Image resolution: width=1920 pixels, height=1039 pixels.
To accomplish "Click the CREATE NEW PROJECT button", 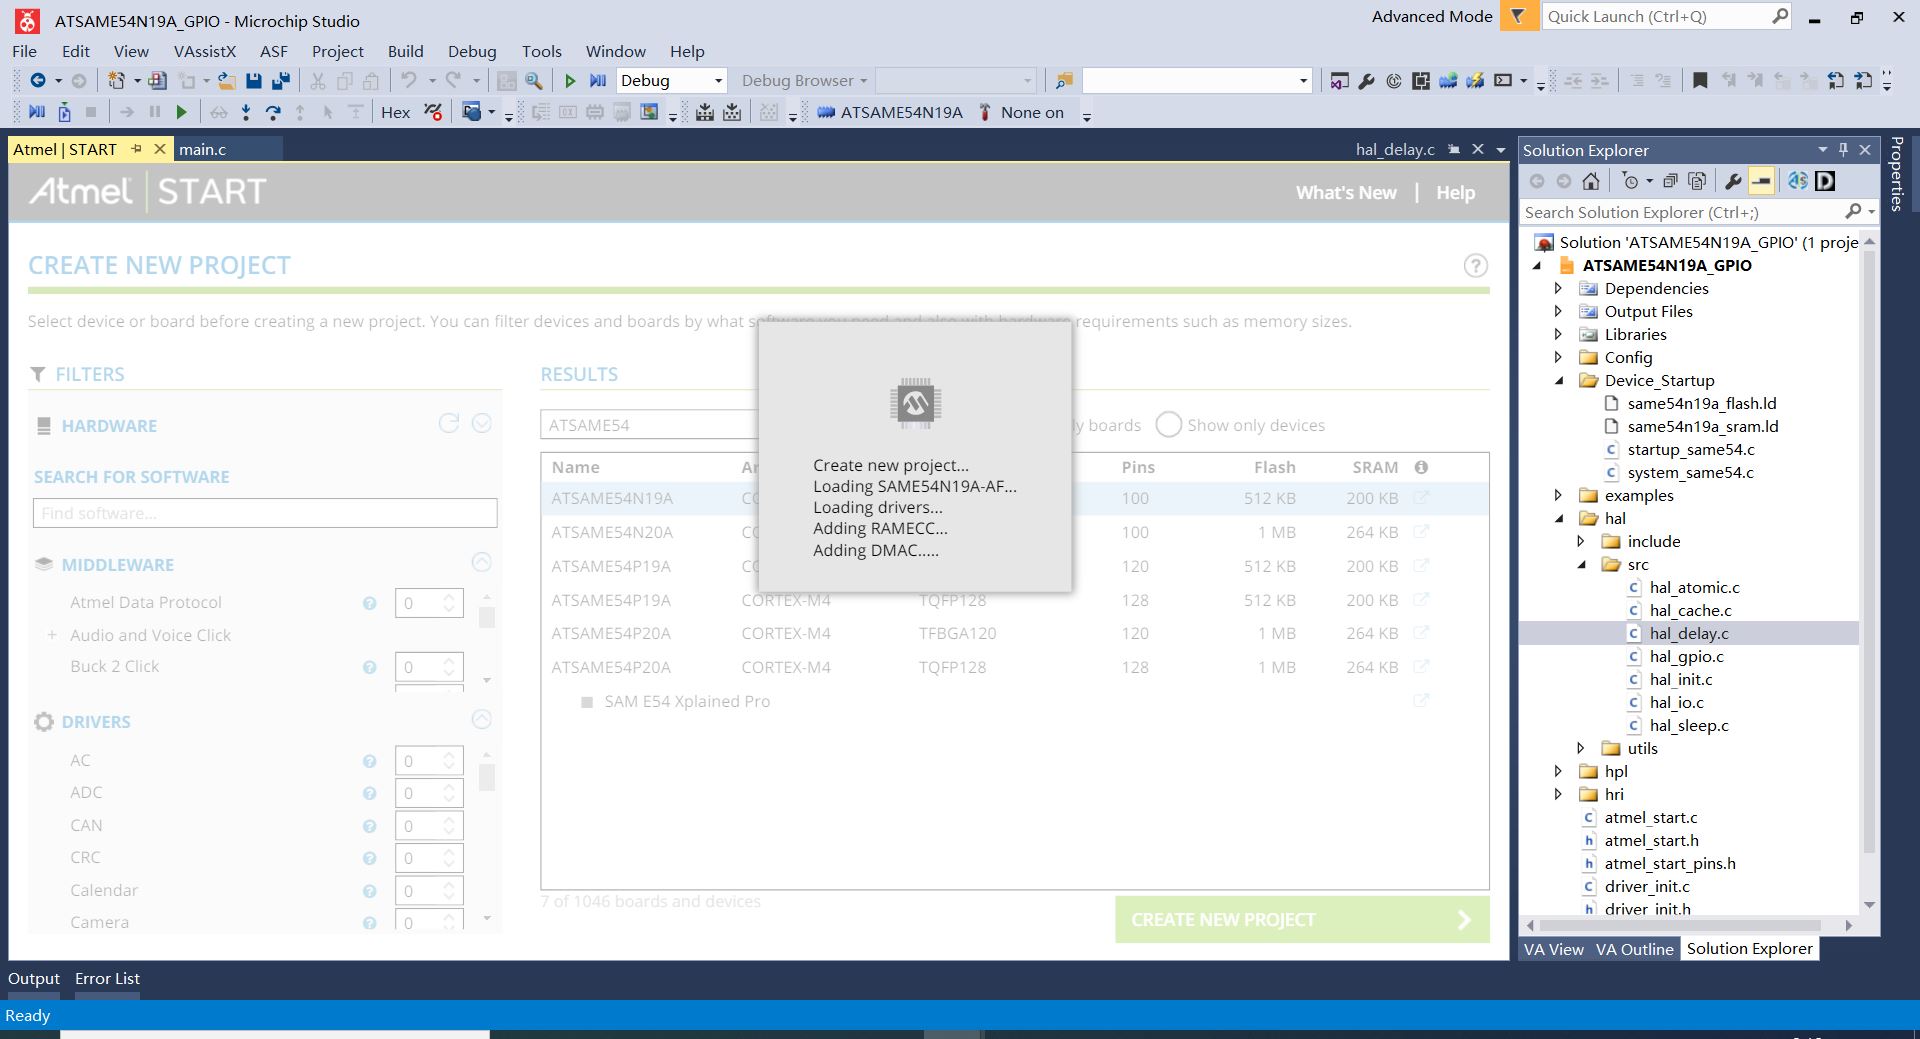I will tap(1302, 920).
